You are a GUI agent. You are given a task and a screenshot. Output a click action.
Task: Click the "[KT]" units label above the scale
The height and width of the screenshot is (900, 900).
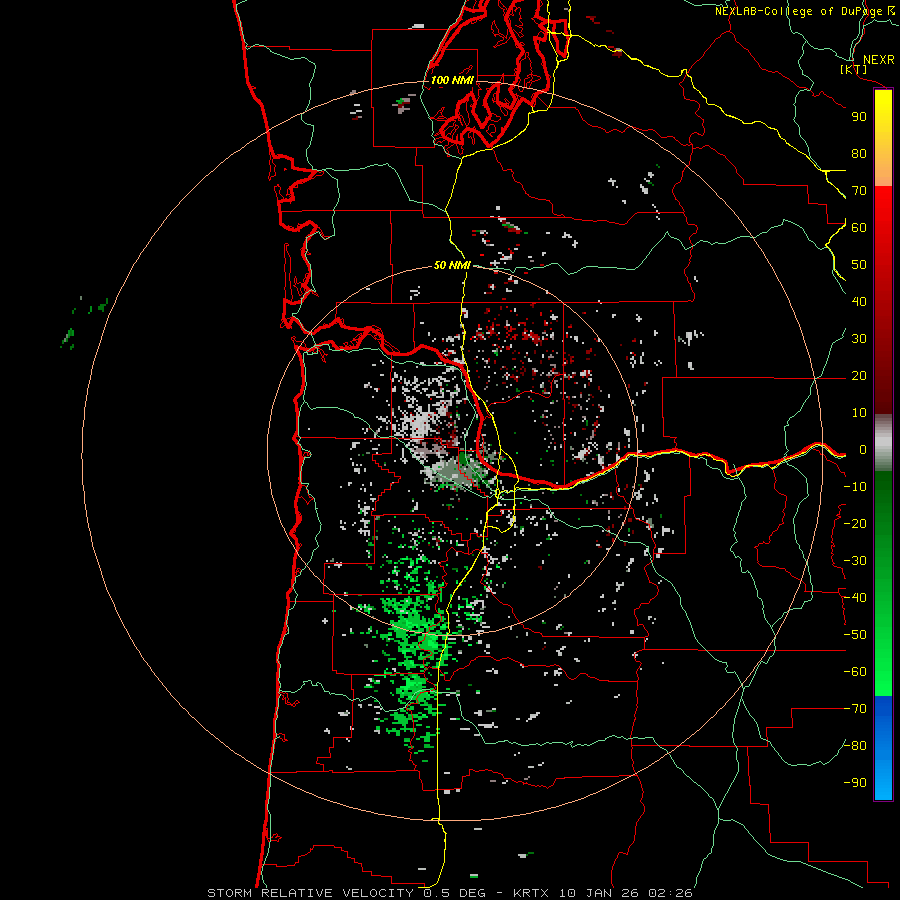click(854, 69)
